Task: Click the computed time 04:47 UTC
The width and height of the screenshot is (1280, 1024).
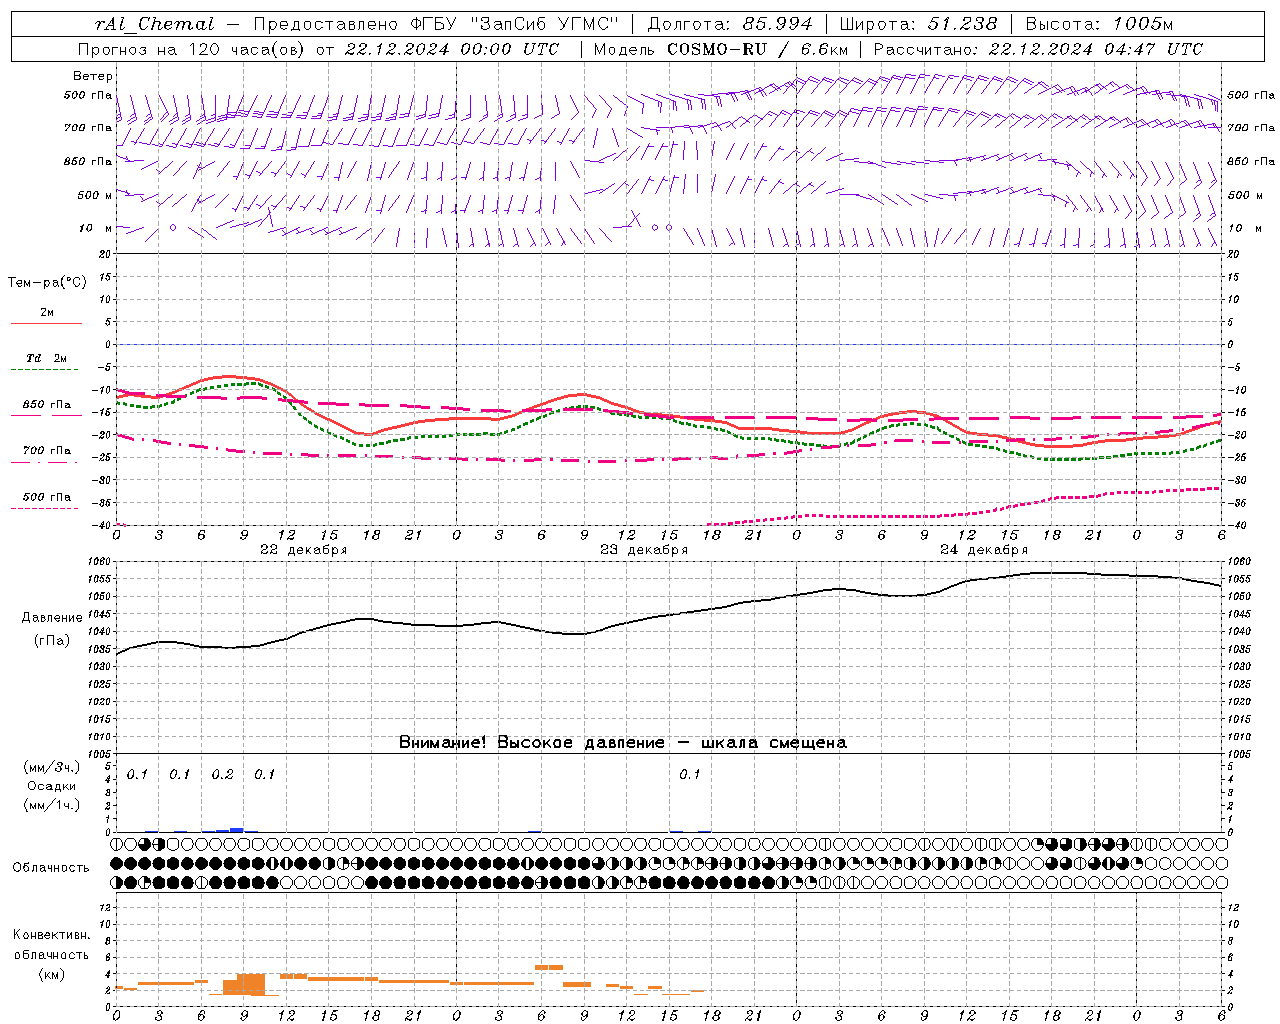Action: [1153, 49]
